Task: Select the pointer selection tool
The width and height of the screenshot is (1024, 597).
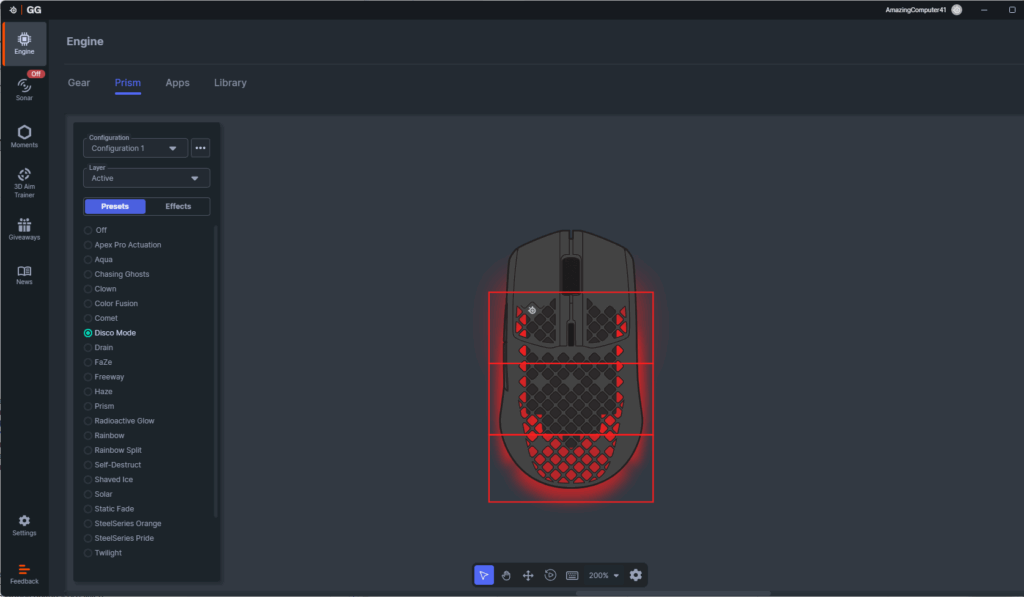Action: click(484, 575)
